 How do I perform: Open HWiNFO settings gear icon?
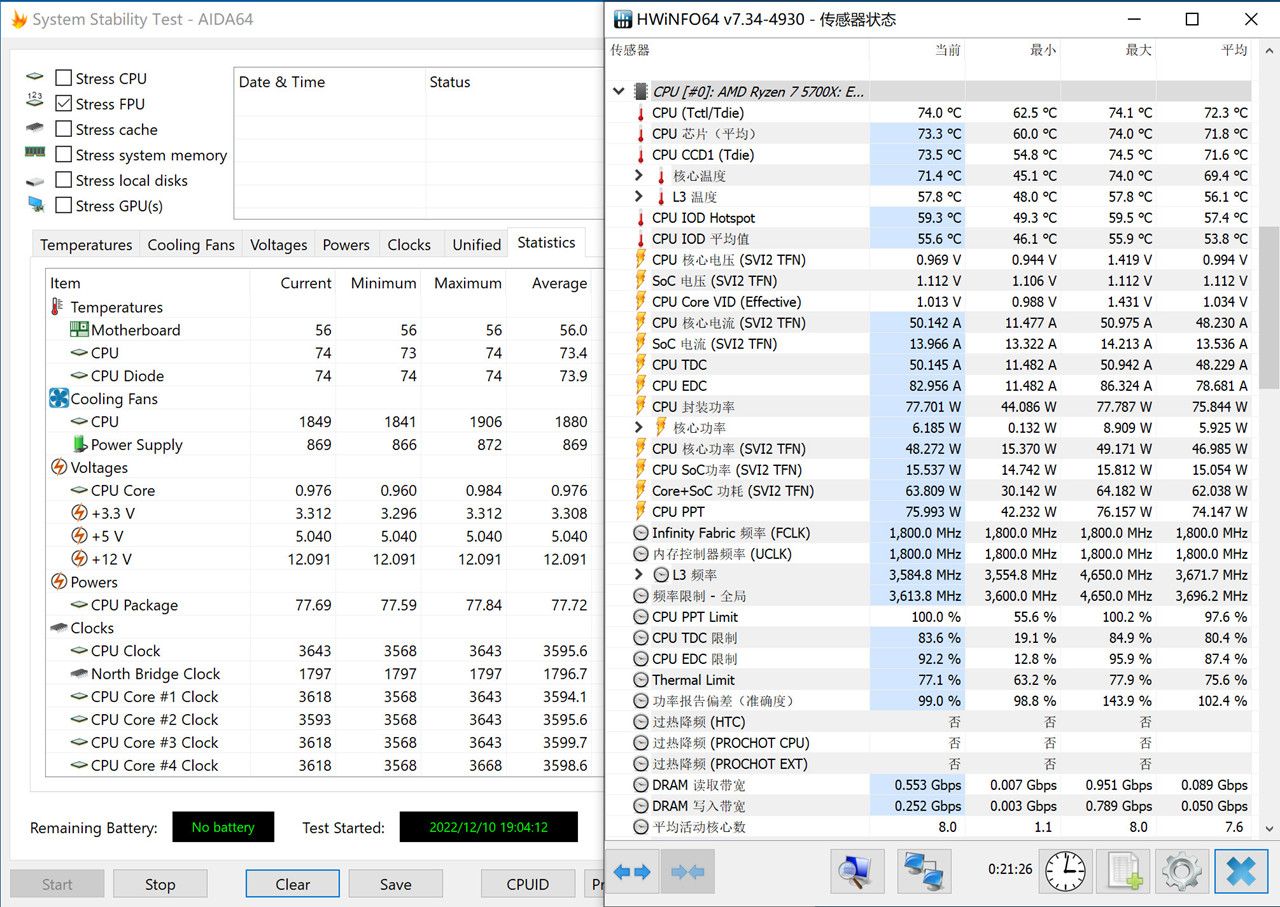(1182, 871)
